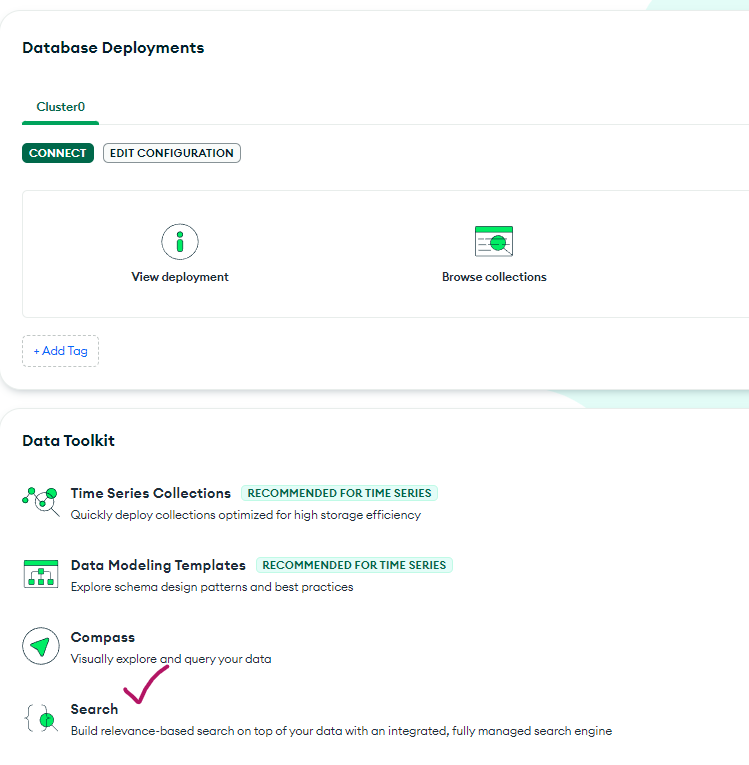Open the Time Series Collections heading

(151, 493)
